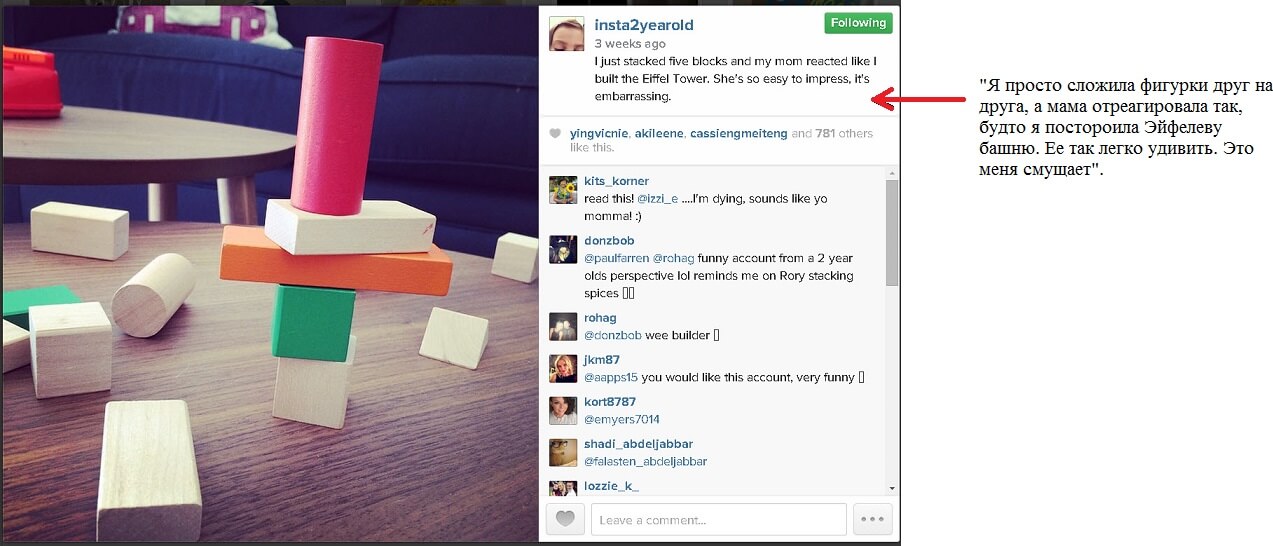Screen dimensions: 1273x546
Task: Open the insta2yearold username link
Action: coord(644,25)
